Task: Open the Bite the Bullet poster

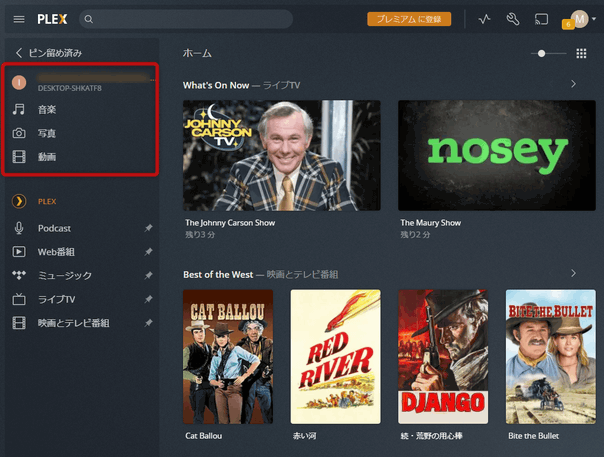Action: [x=551, y=357]
